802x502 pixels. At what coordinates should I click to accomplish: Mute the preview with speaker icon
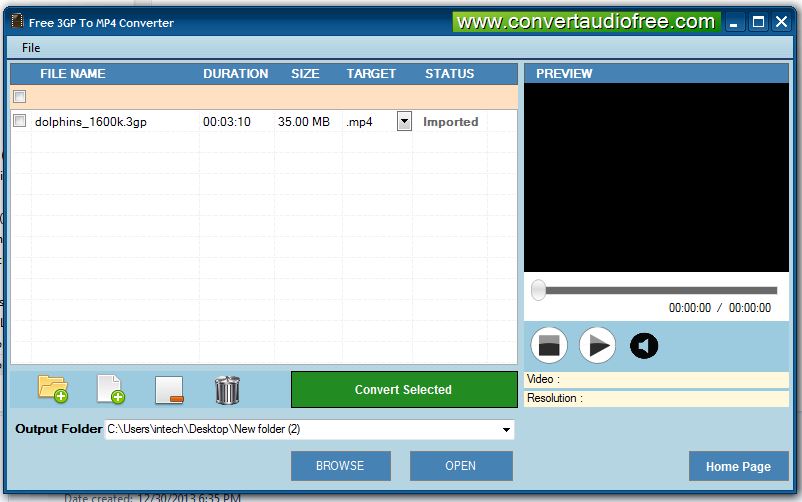(644, 346)
